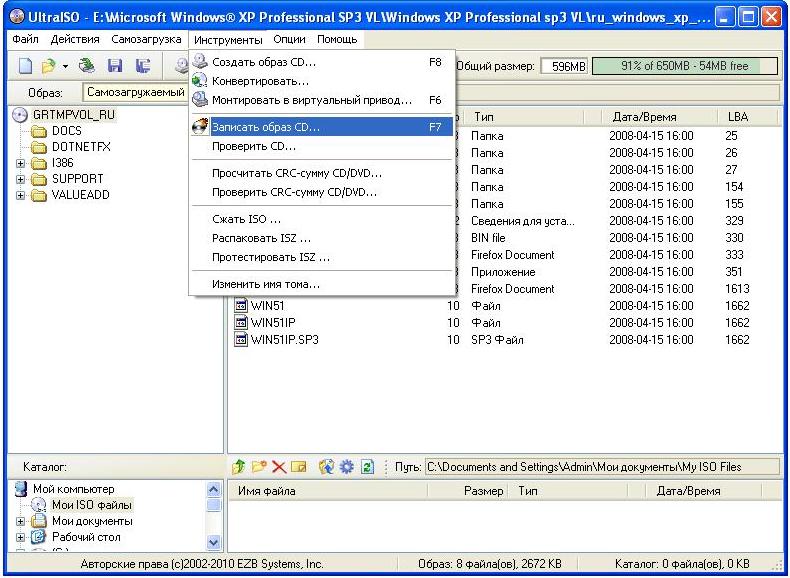Click scroll up arrow in Каталог tree
The width and height of the screenshot is (790, 578).
coord(214,489)
